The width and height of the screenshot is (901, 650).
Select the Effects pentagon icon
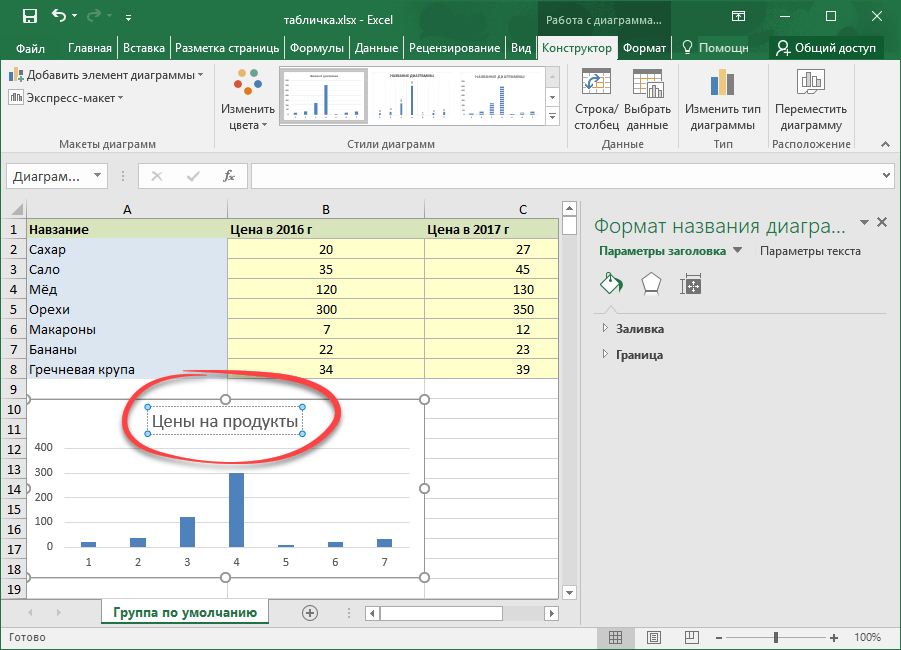tap(650, 283)
